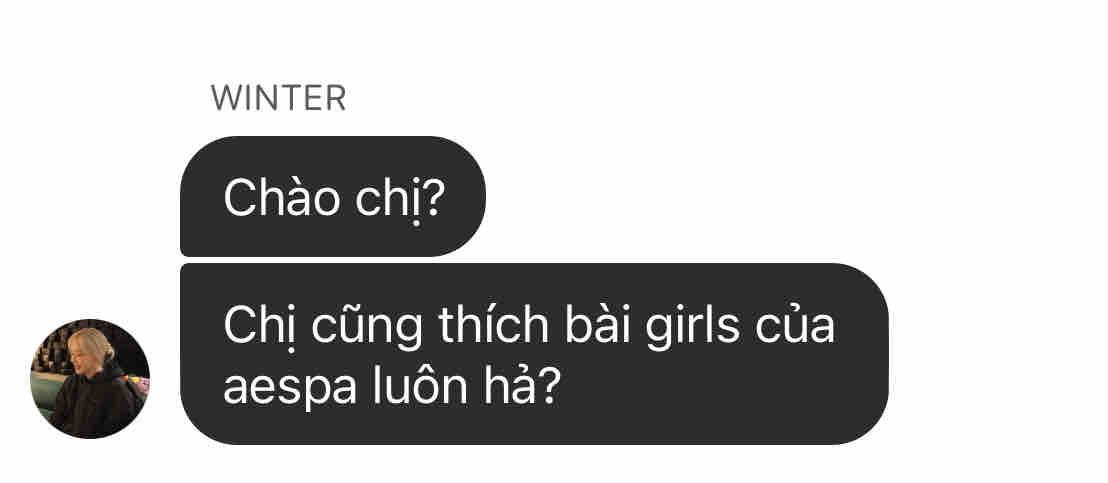1108x483 pixels.
Task: Tap the empty right end of first bubble
Action: [465, 196]
